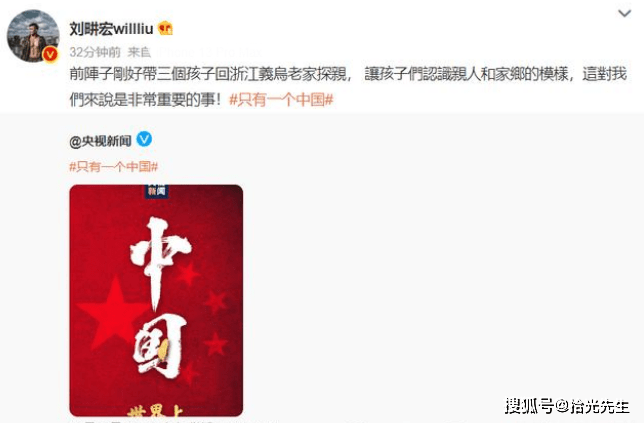The height and width of the screenshot is (423, 644).
Task: Click post text starting with 前陣子剛好
Action: pos(348,74)
